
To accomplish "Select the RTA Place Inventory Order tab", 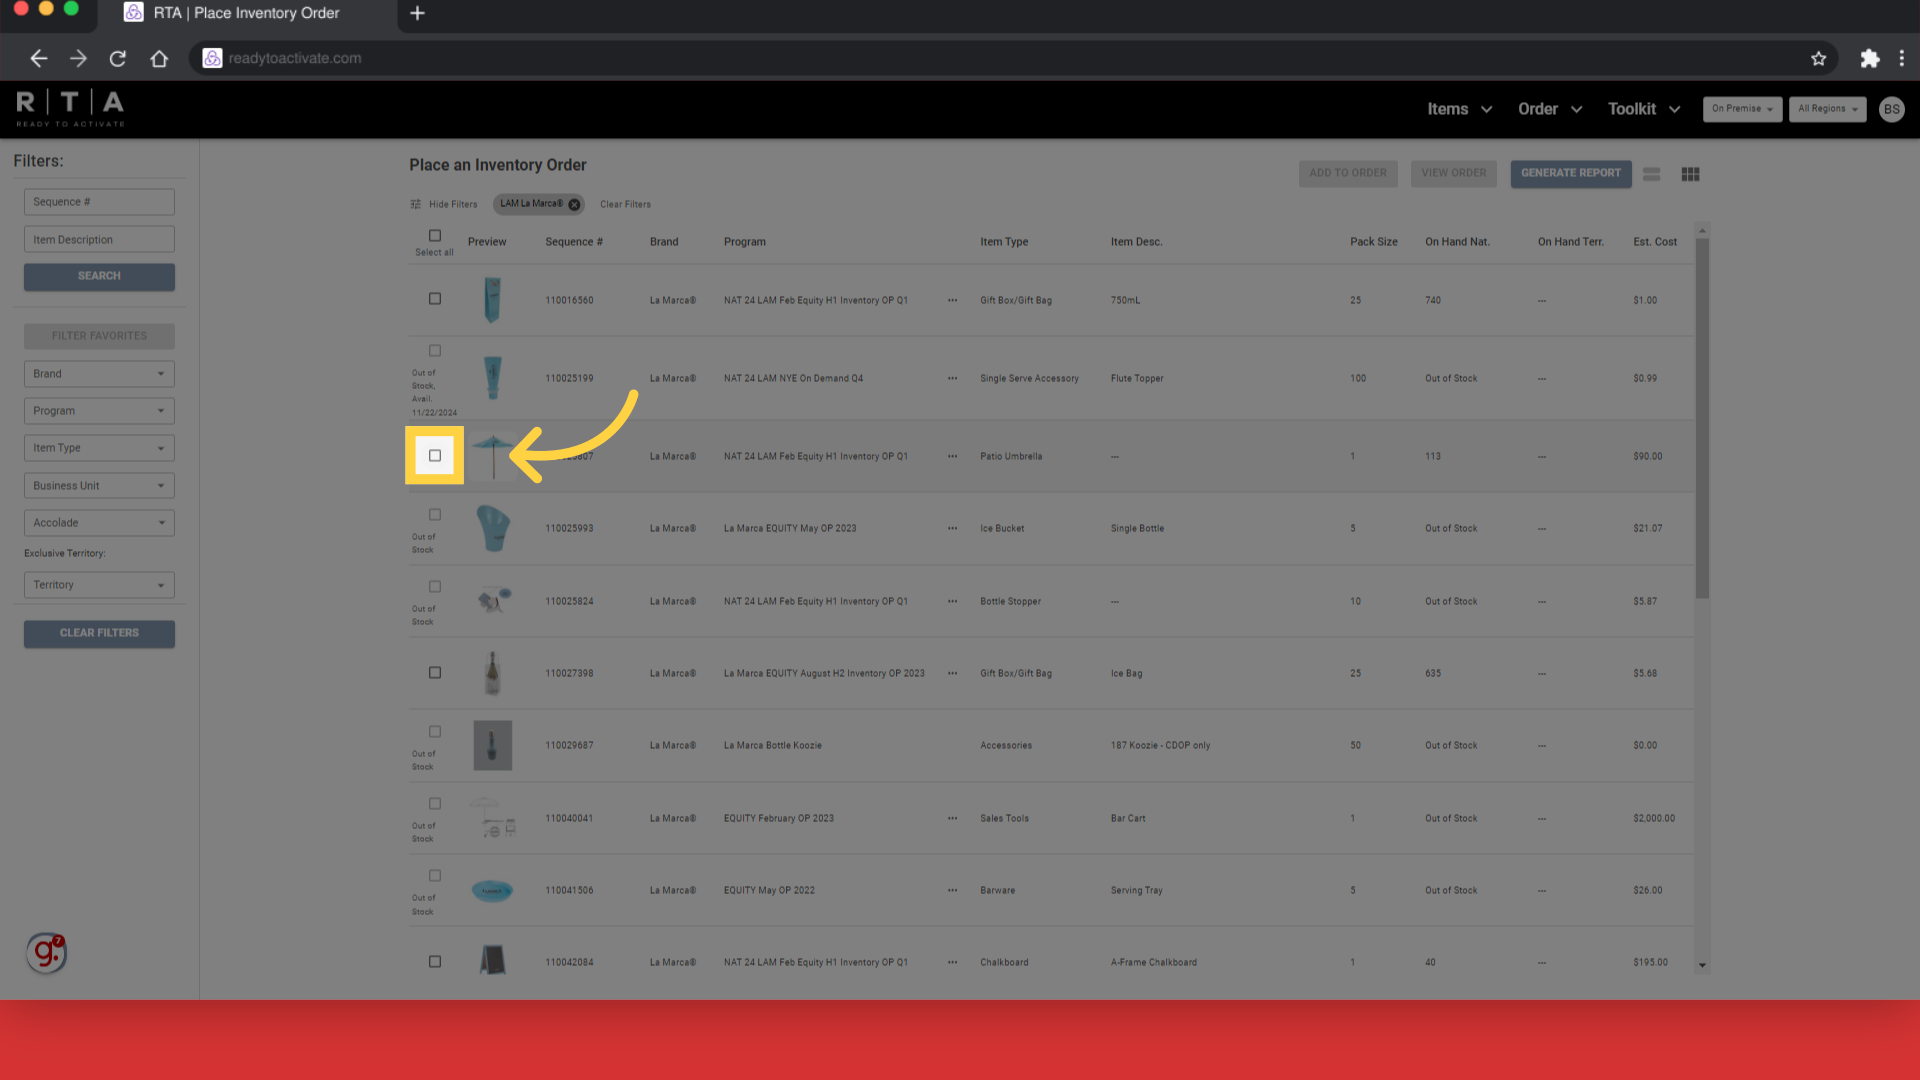I will 246,14.
